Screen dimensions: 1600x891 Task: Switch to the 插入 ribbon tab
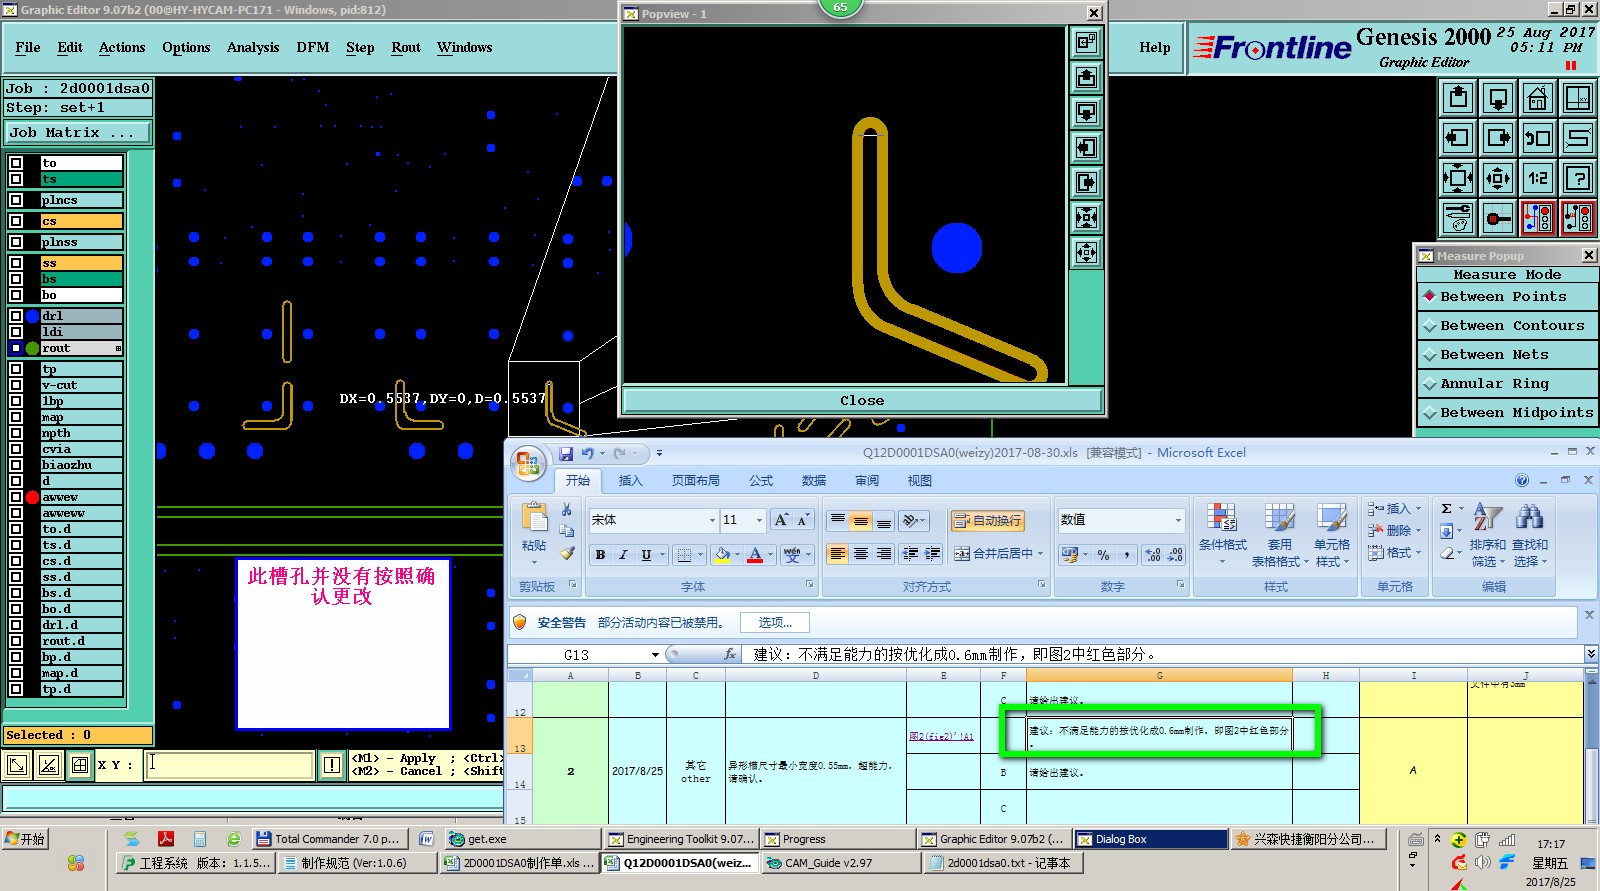(630, 481)
